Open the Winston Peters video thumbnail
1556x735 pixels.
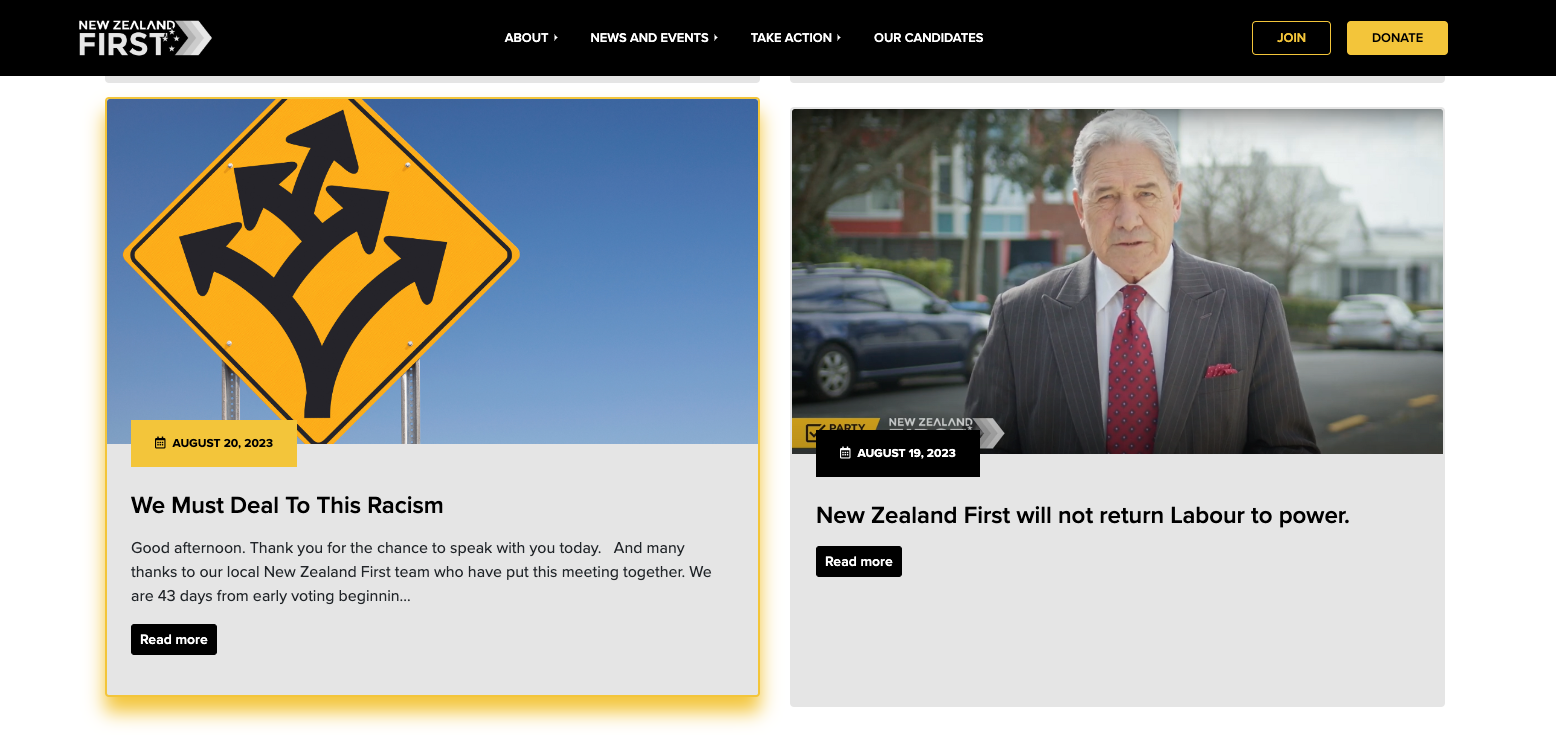[x=1117, y=281]
